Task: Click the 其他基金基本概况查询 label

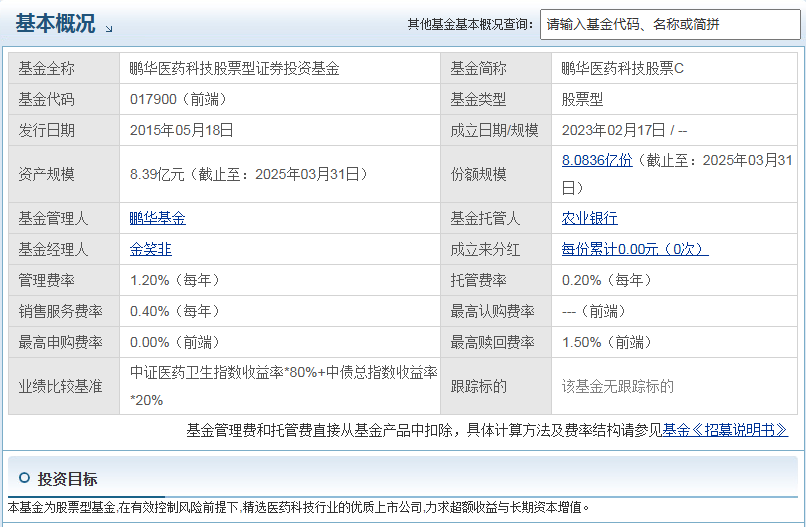Action: coord(470,24)
